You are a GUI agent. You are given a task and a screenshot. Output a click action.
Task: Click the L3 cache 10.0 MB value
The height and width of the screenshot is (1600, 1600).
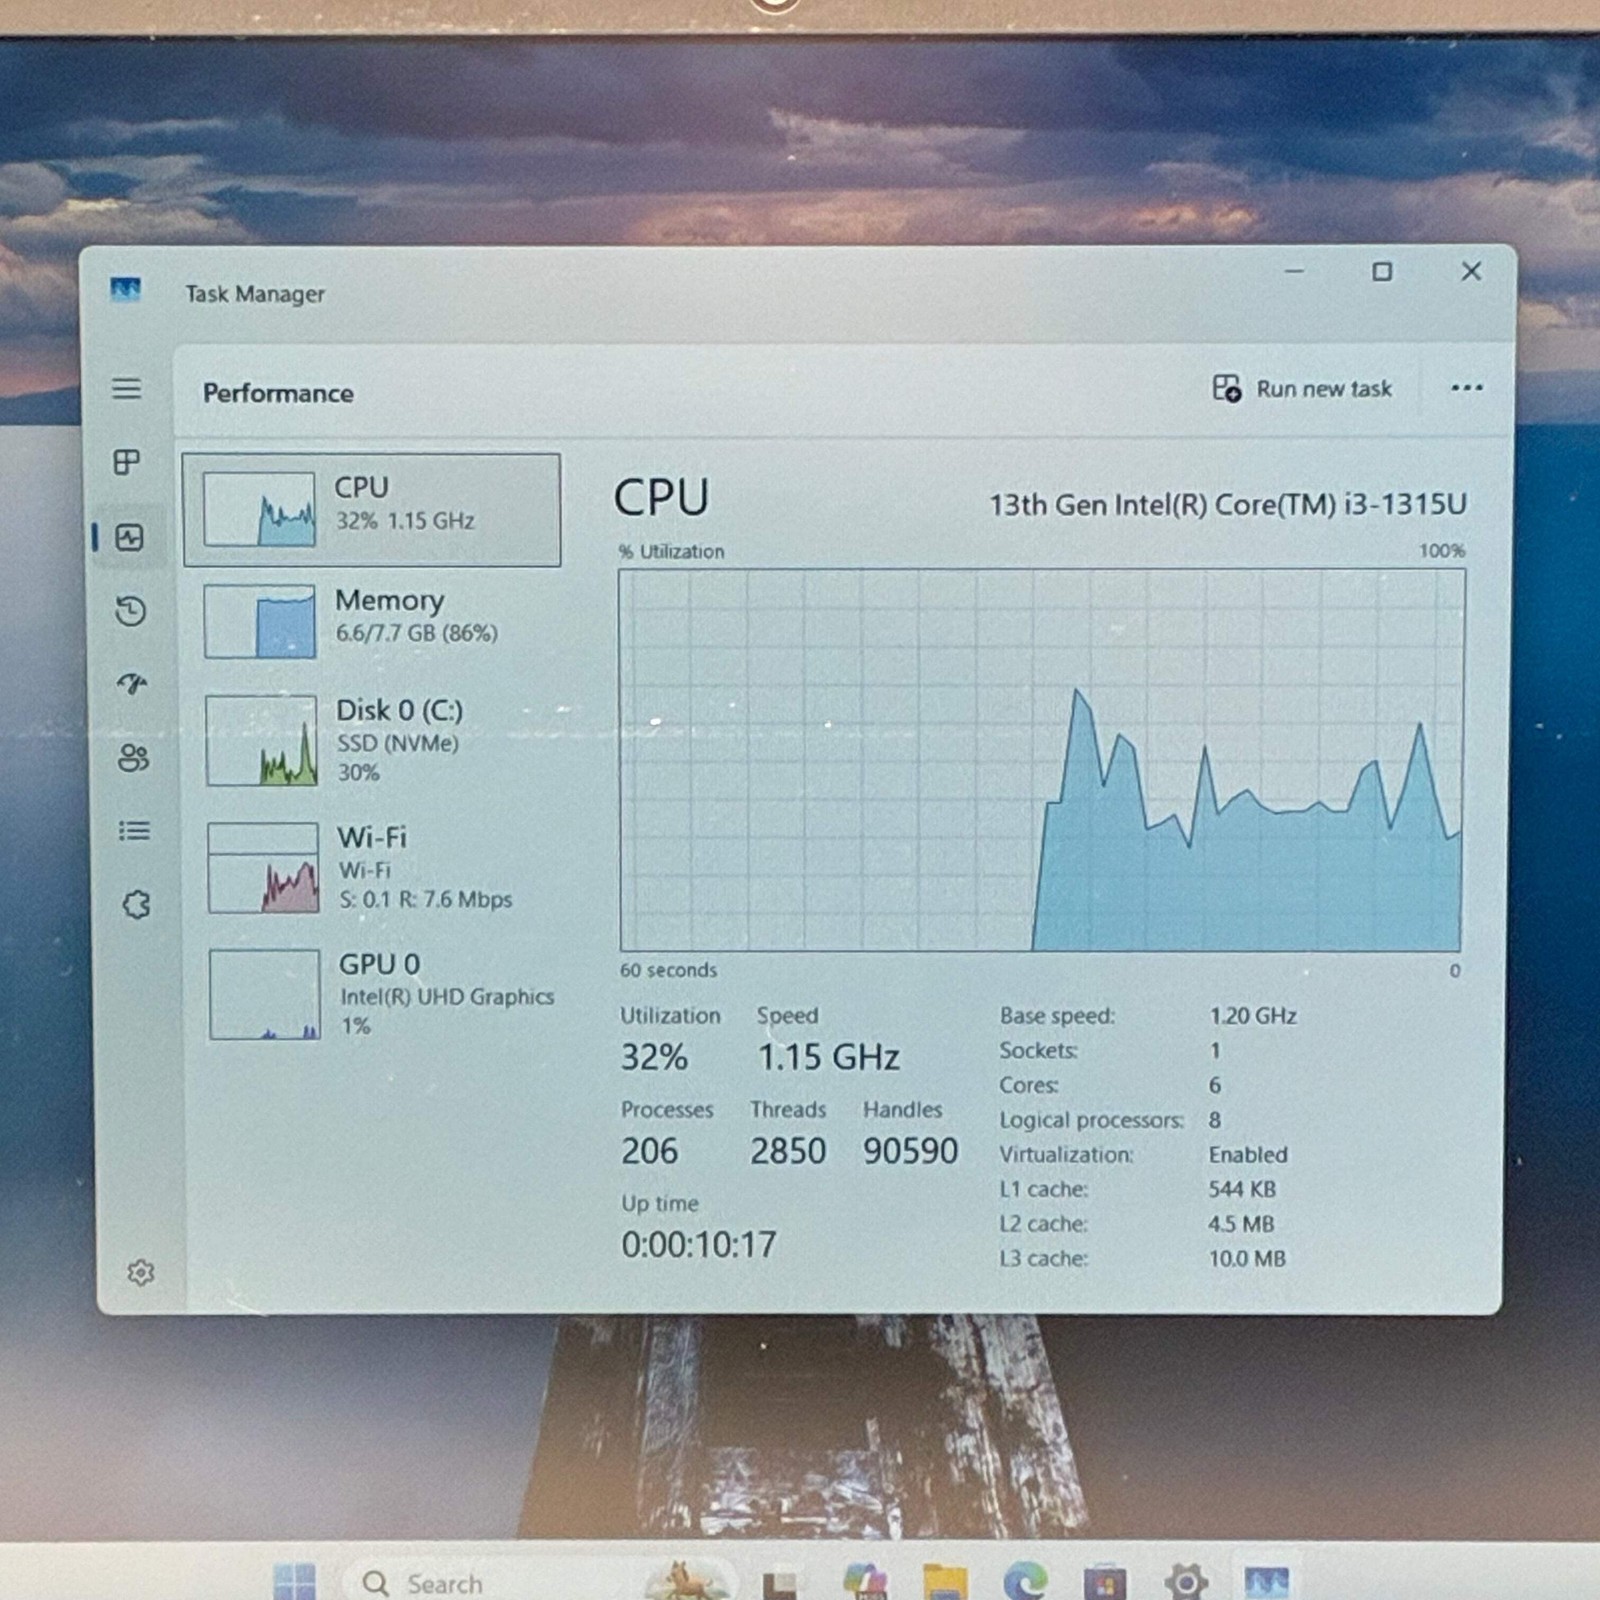[1247, 1259]
